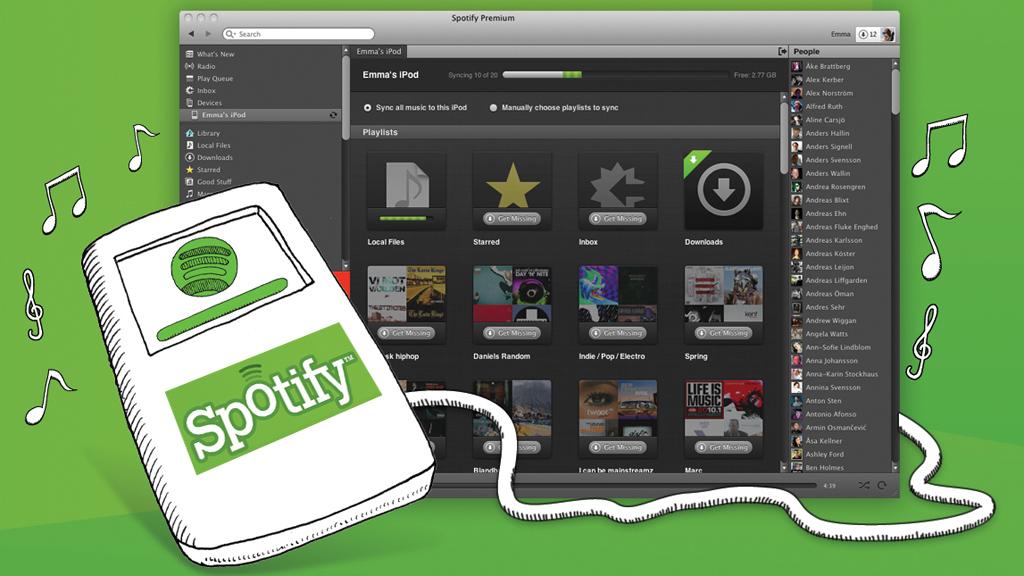Switch to the Emma's iPod tab
The image size is (1024, 576).
click(x=380, y=51)
